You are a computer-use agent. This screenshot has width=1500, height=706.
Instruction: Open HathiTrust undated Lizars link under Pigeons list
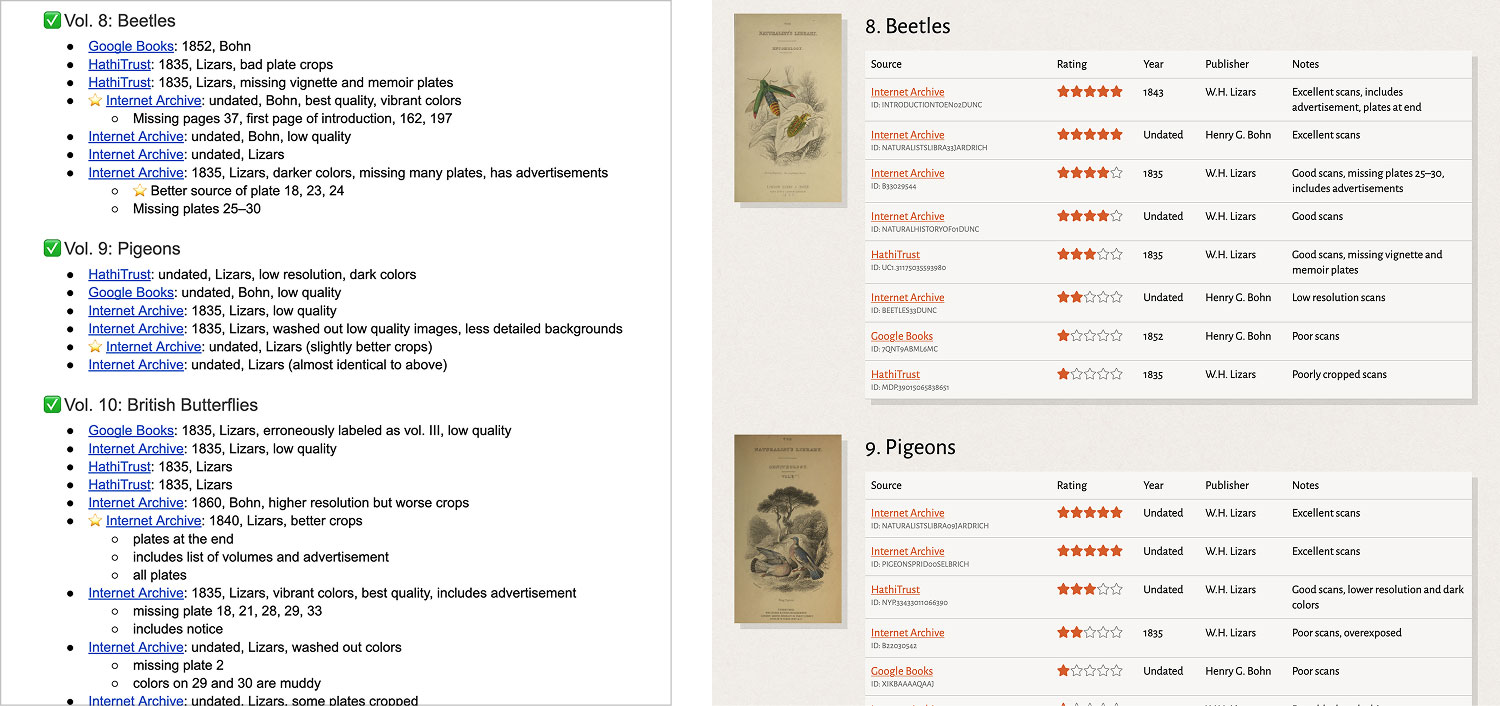(119, 274)
